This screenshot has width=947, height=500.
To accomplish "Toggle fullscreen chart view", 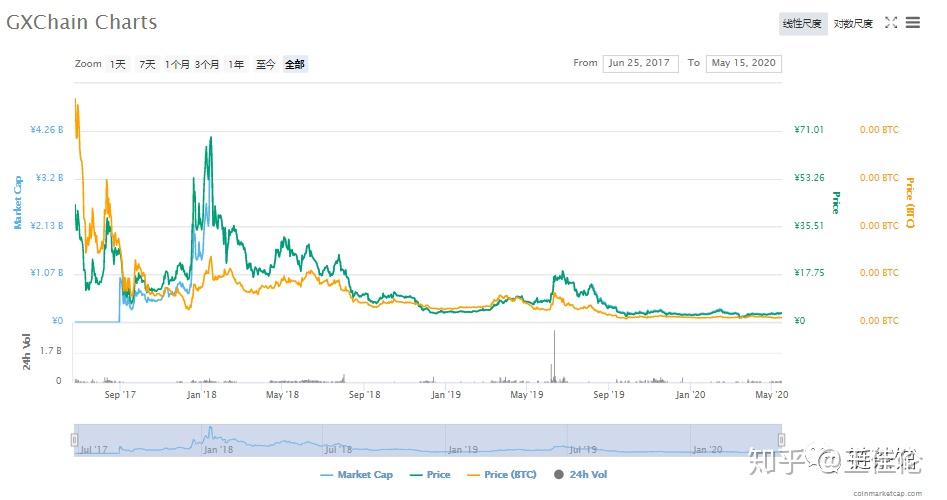I will tap(891, 23).
